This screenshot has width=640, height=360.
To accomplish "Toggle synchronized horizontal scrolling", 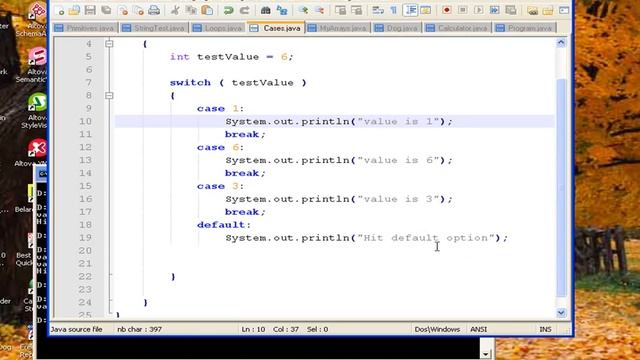I will [x=356, y=10].
